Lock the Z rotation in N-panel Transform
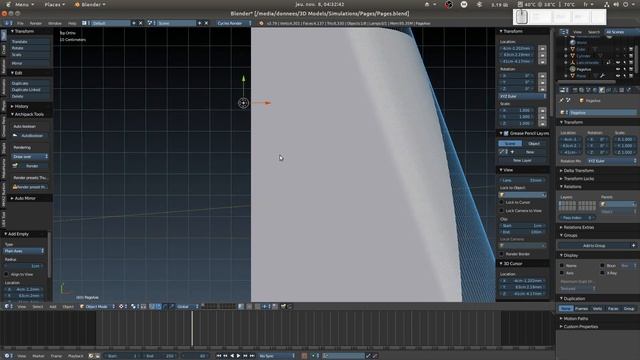The width and height of the screenshot is (640, 360). point(542,89)
